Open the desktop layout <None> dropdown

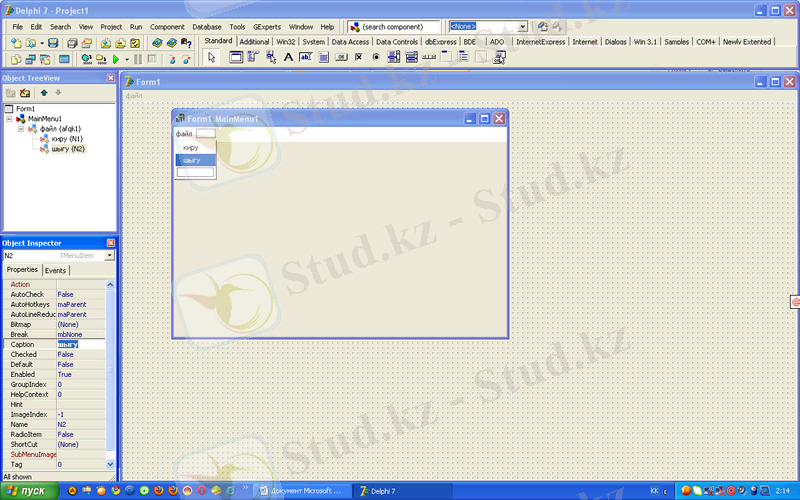pyautogui.click(x=522, y=27)
